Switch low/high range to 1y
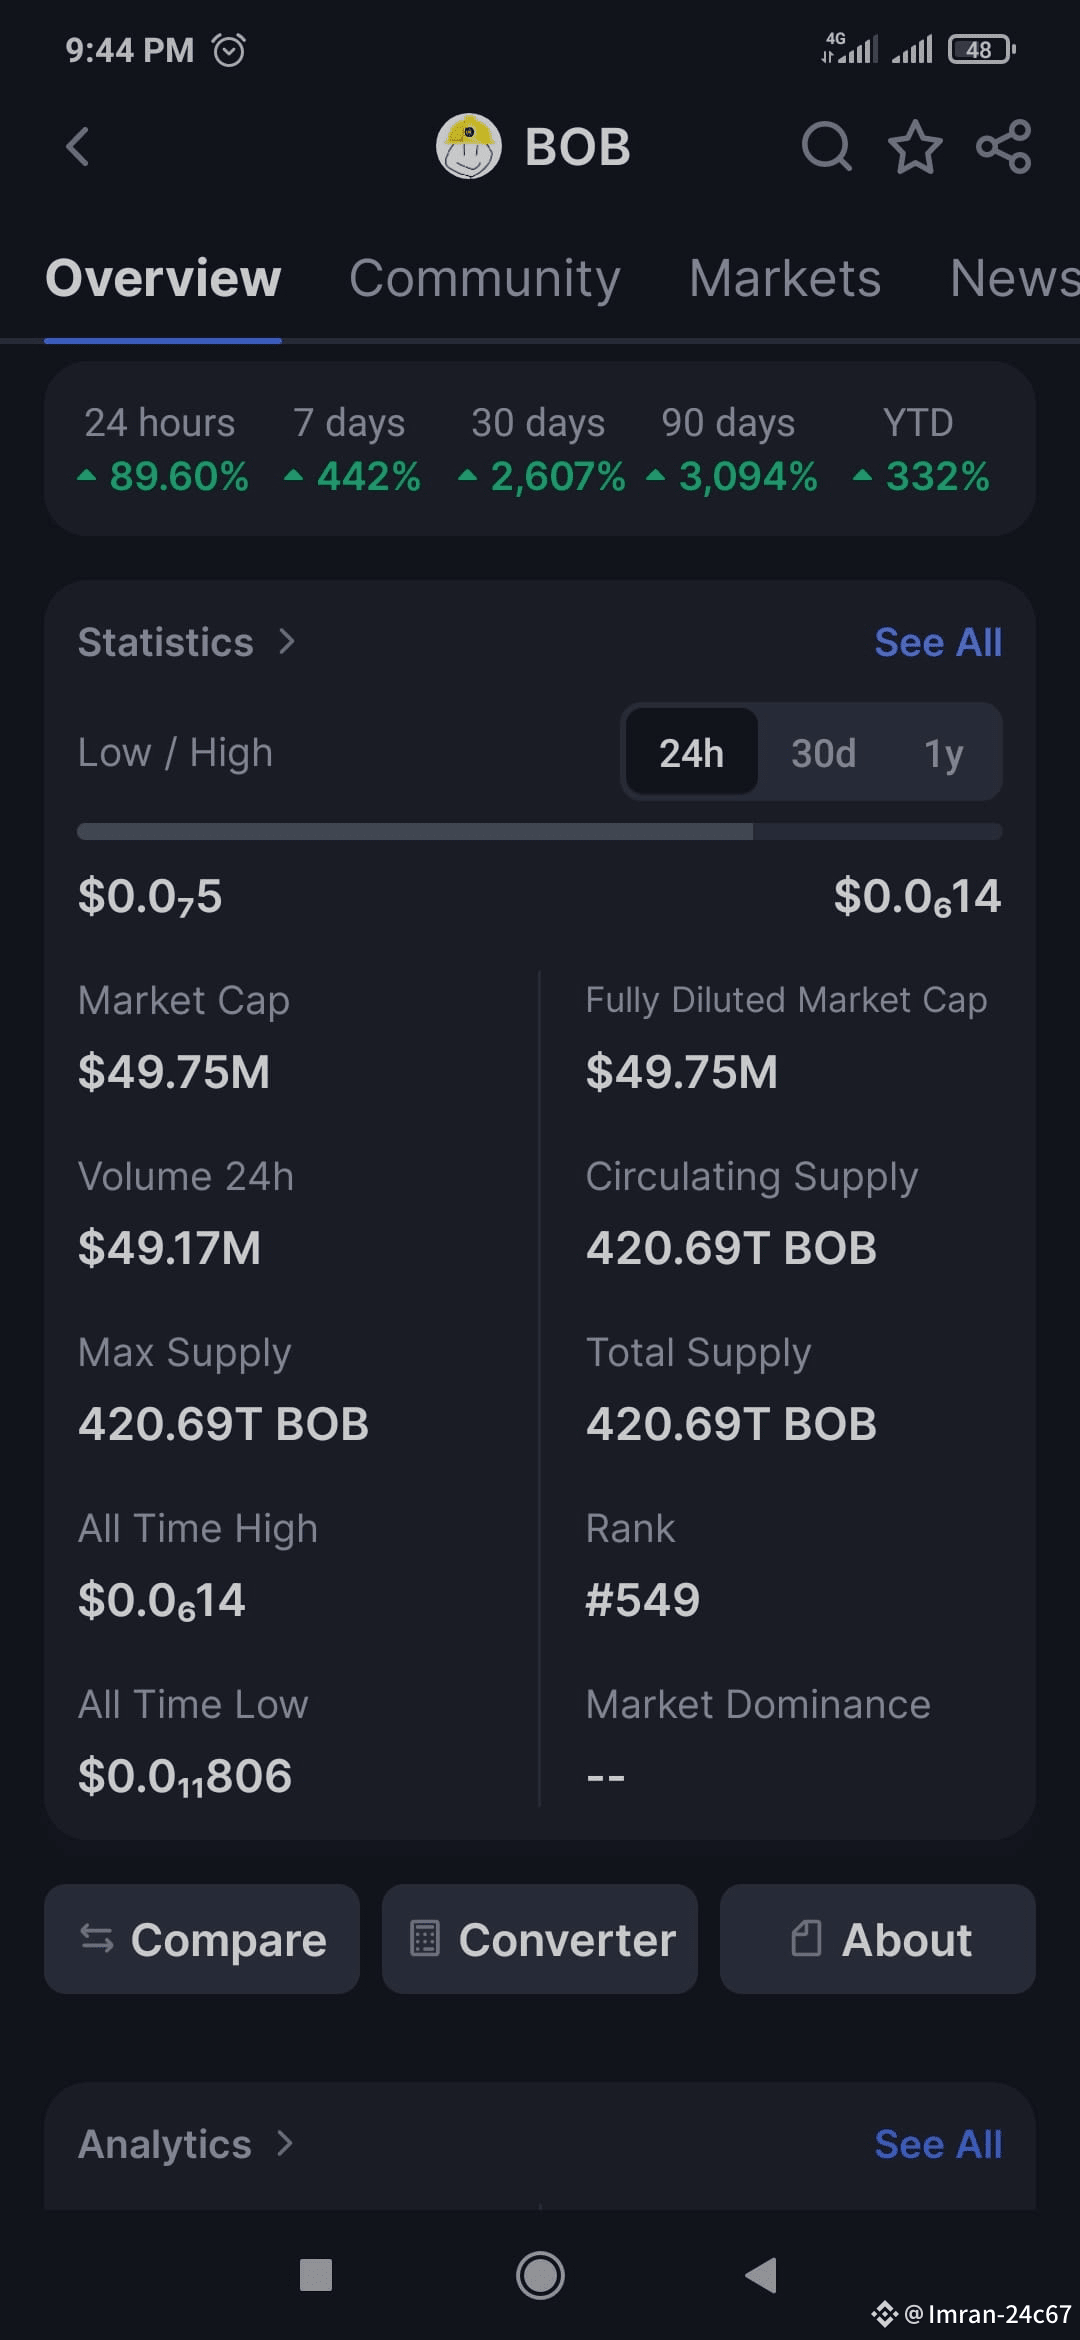1080x2340 pixels. [x=943, y=753]
